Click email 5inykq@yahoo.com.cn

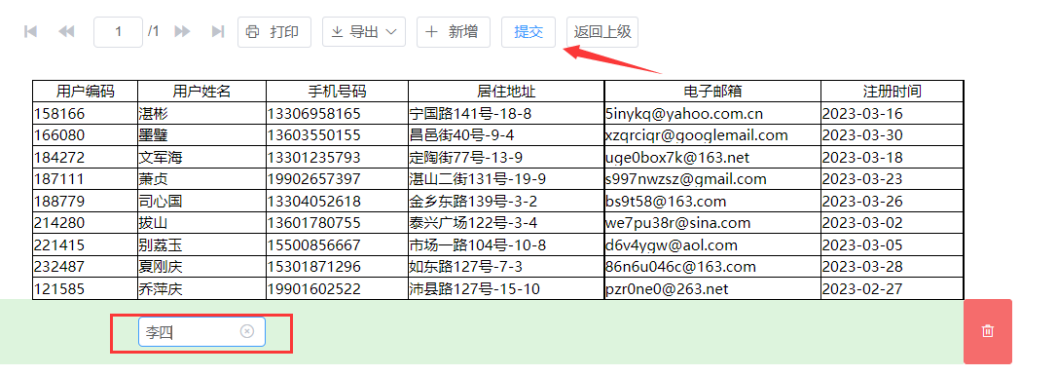713,113
